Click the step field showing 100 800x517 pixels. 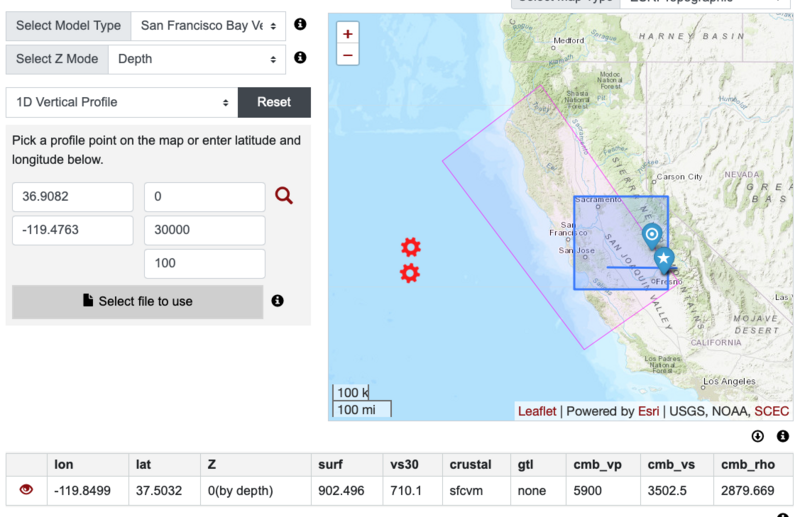click(x=205, y=263)
